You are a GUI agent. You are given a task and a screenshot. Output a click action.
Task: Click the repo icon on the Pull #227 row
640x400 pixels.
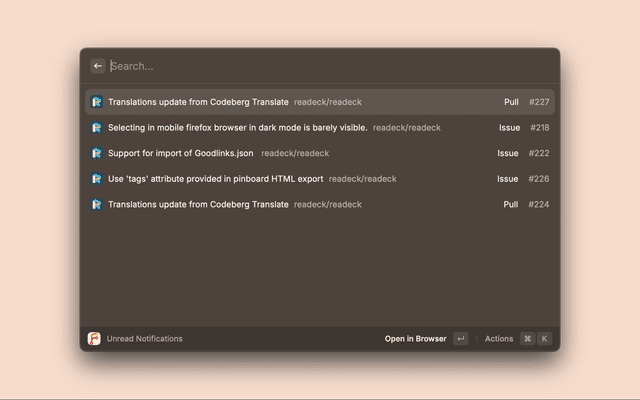[x=97, y=102]
